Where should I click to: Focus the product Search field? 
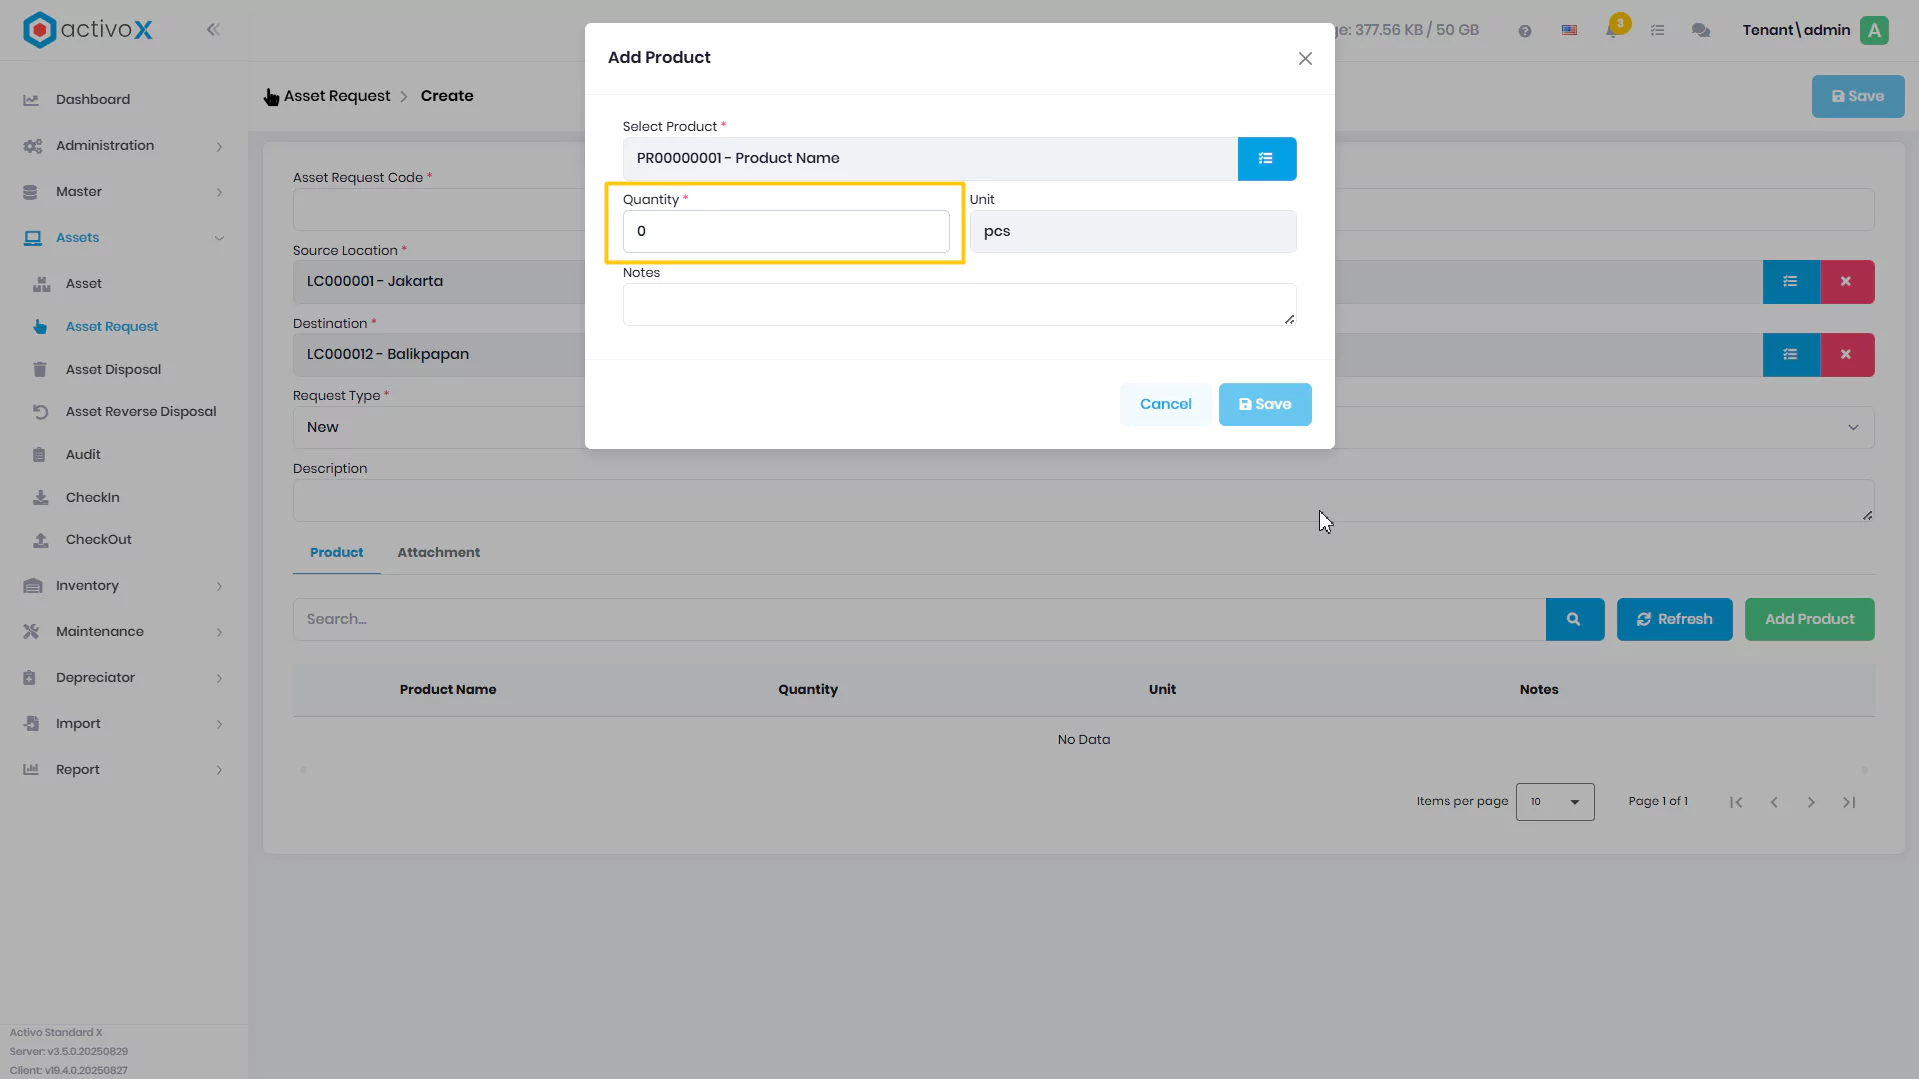coord(919,620)
